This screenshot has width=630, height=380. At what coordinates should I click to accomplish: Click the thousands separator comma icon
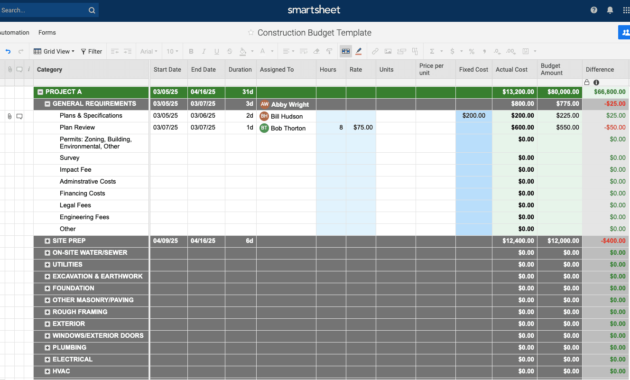(x=484, y=51)
